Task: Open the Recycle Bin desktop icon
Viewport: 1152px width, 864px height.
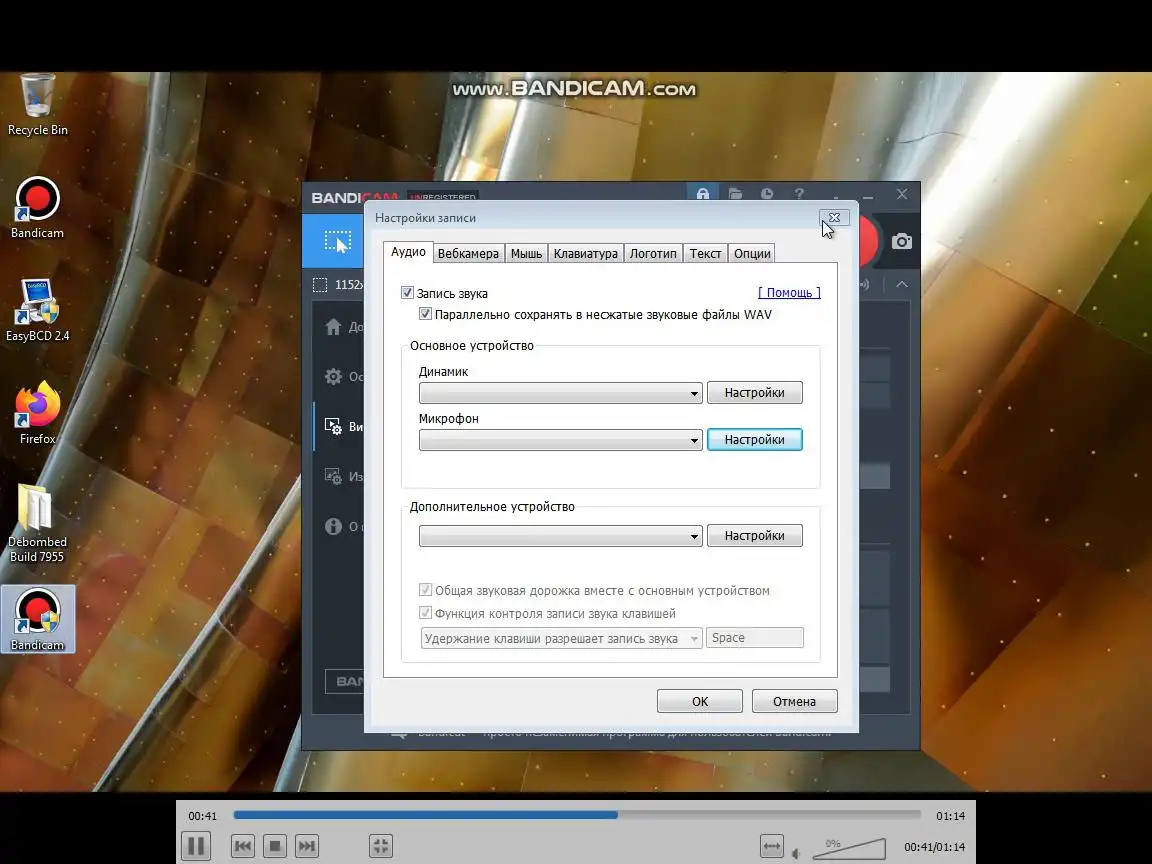Action: tap(37, 105)
